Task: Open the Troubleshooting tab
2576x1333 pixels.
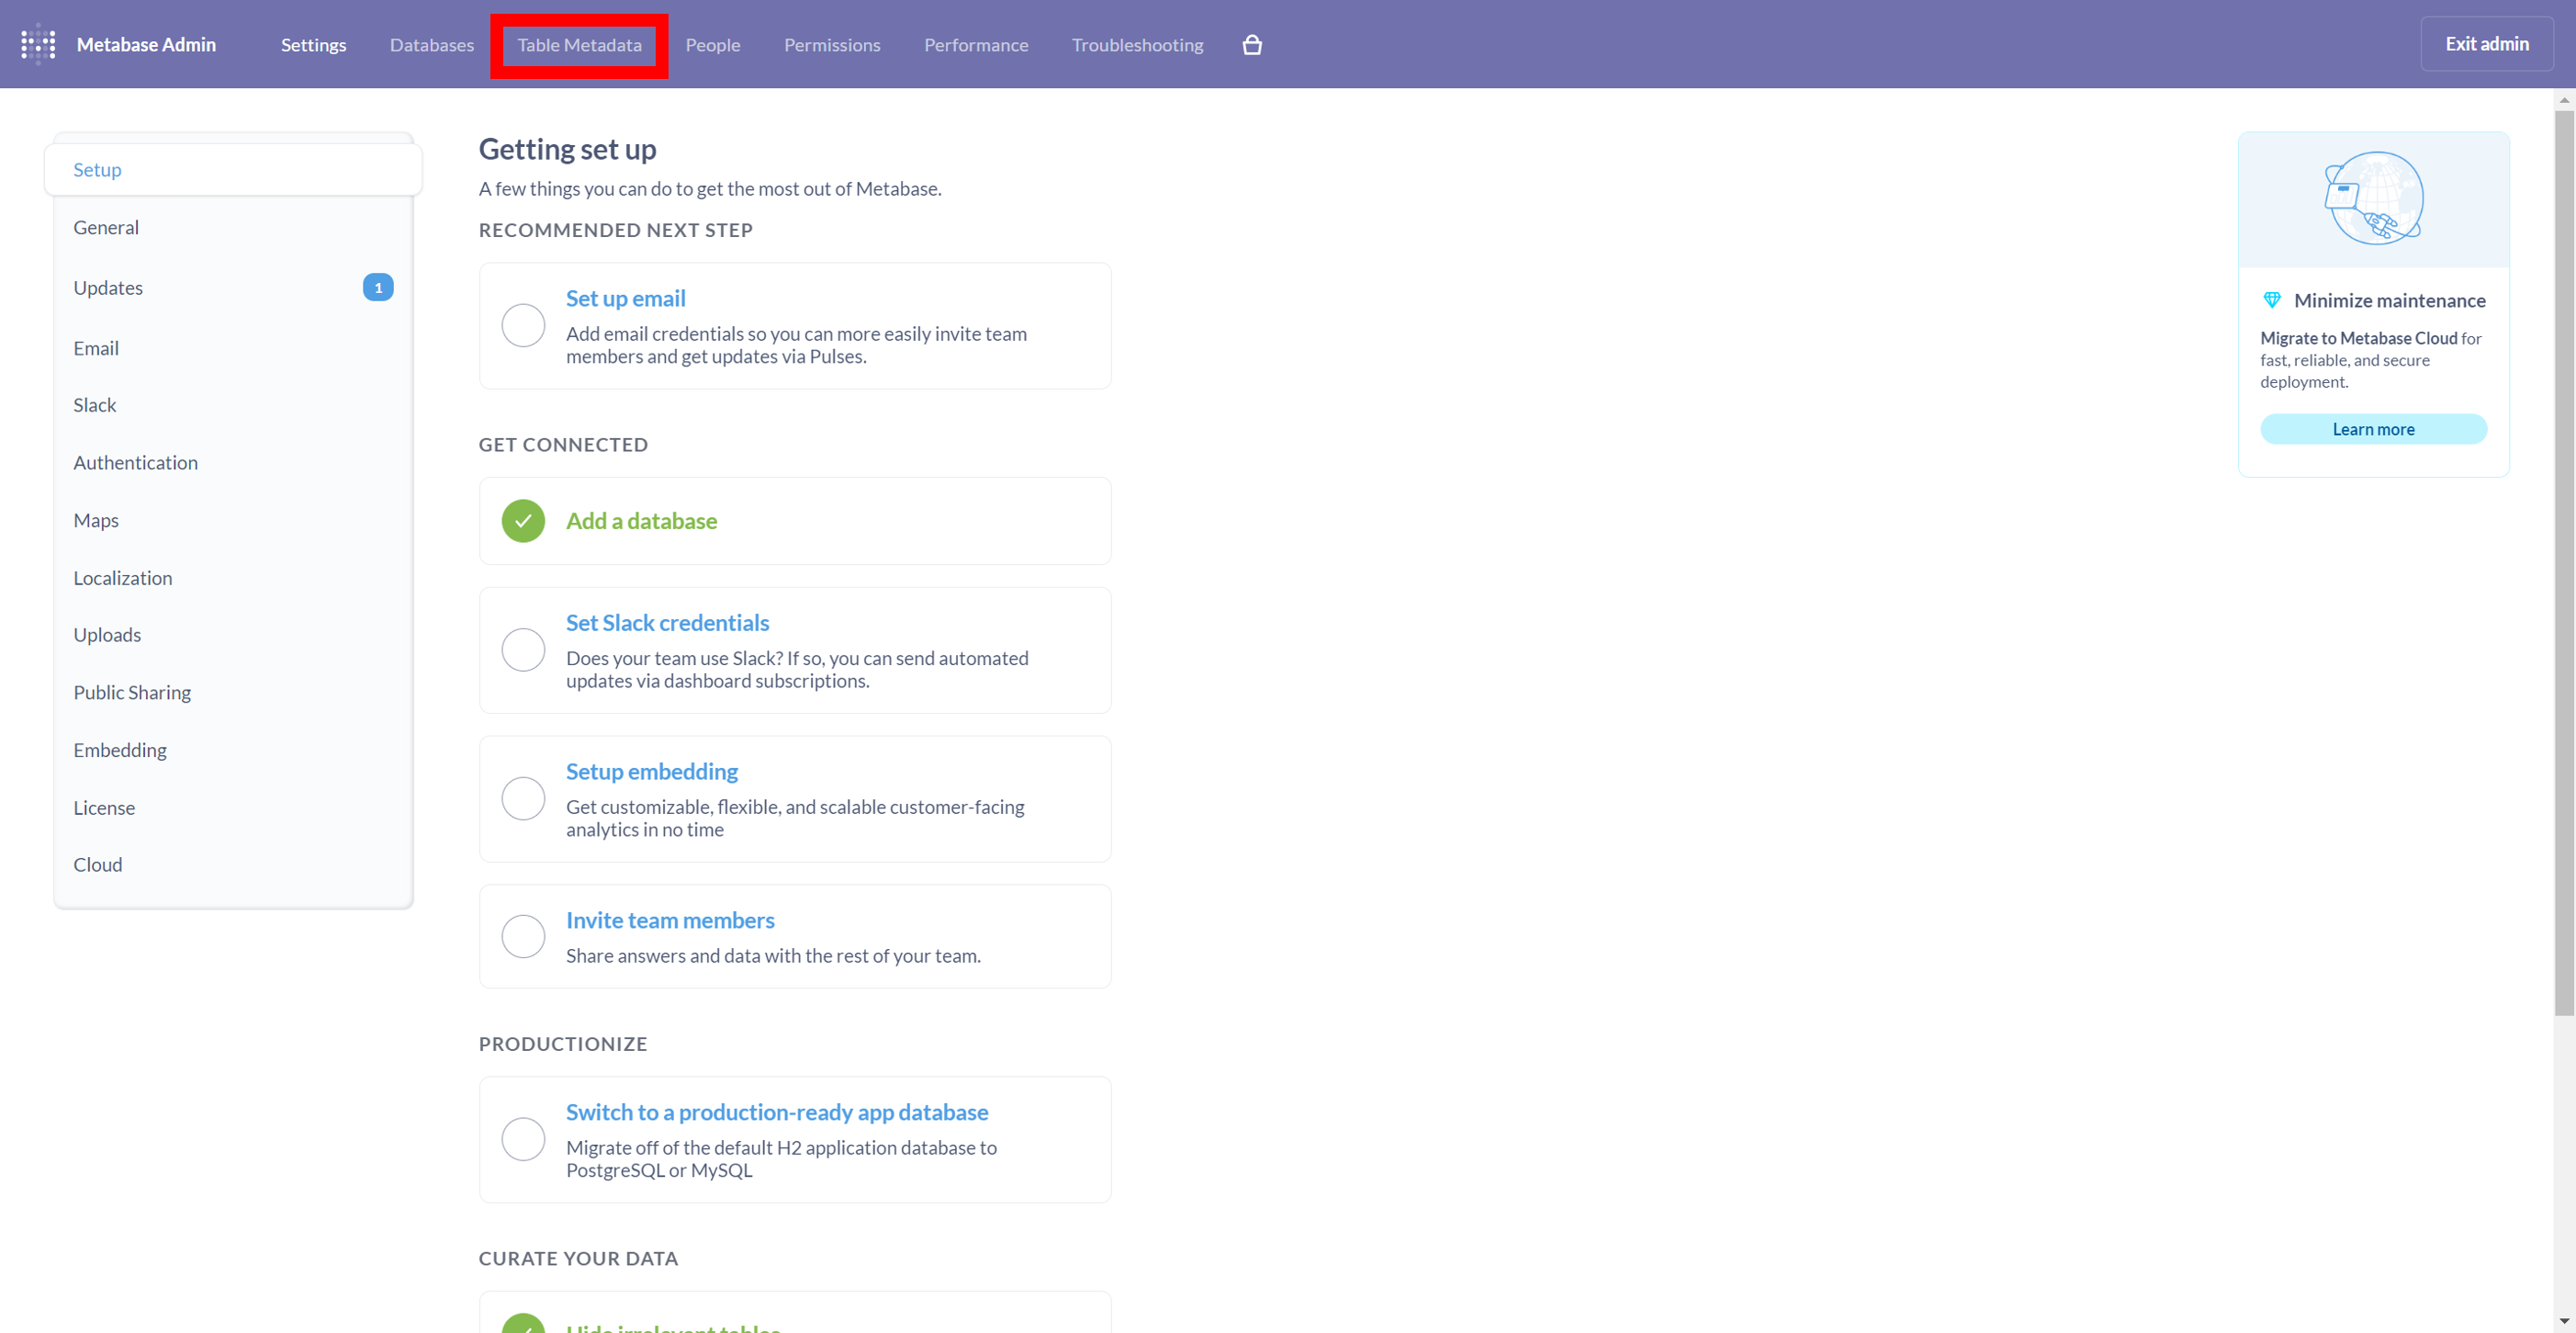Action: [1138, 45]
